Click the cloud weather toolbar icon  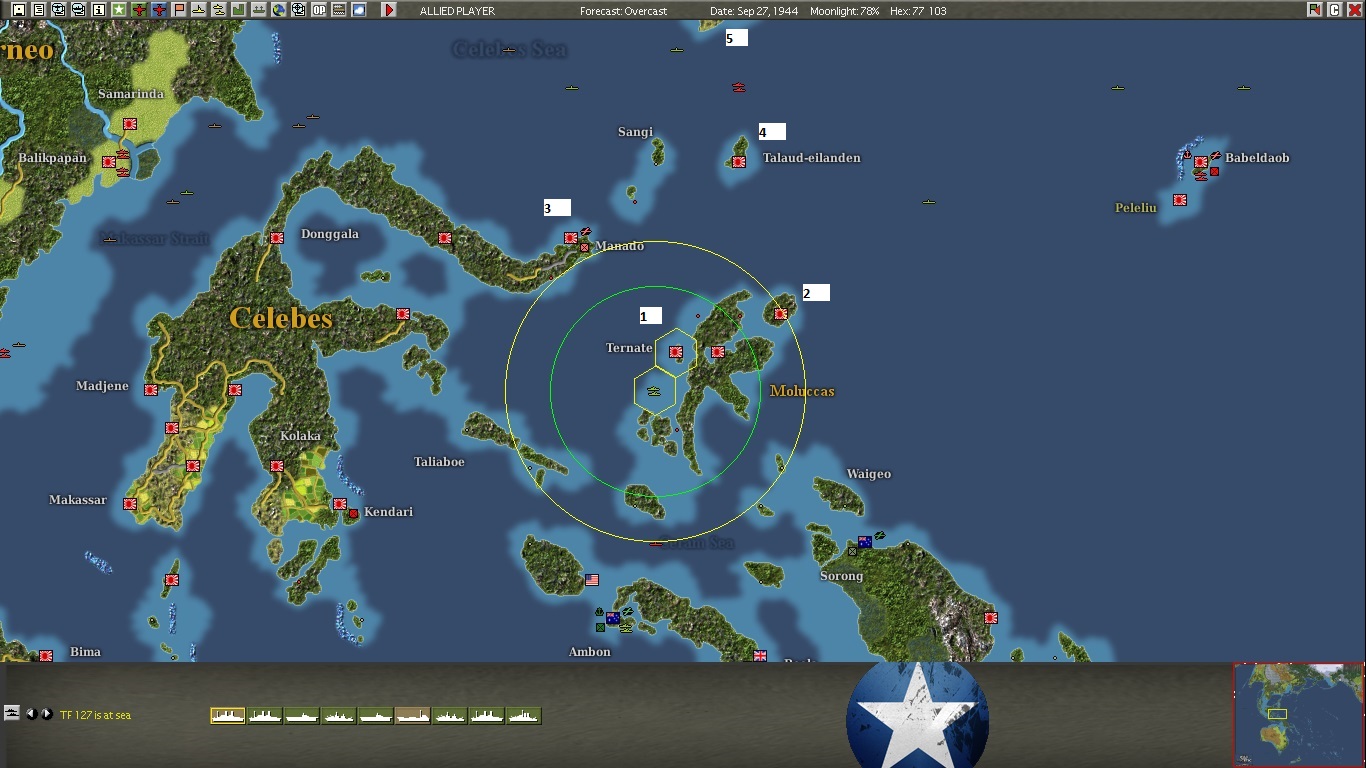358,10
